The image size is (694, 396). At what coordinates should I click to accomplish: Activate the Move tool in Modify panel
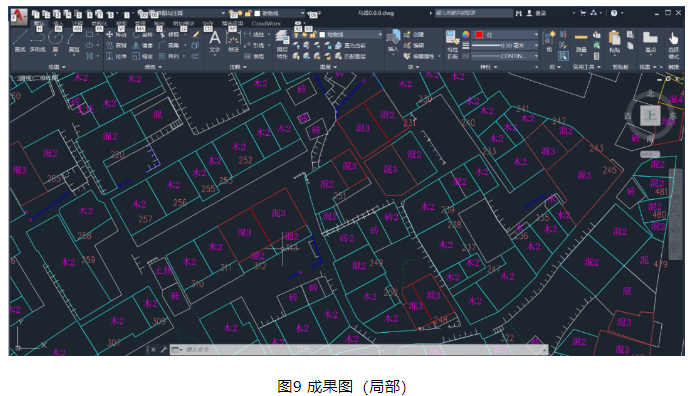click(116, 35)
